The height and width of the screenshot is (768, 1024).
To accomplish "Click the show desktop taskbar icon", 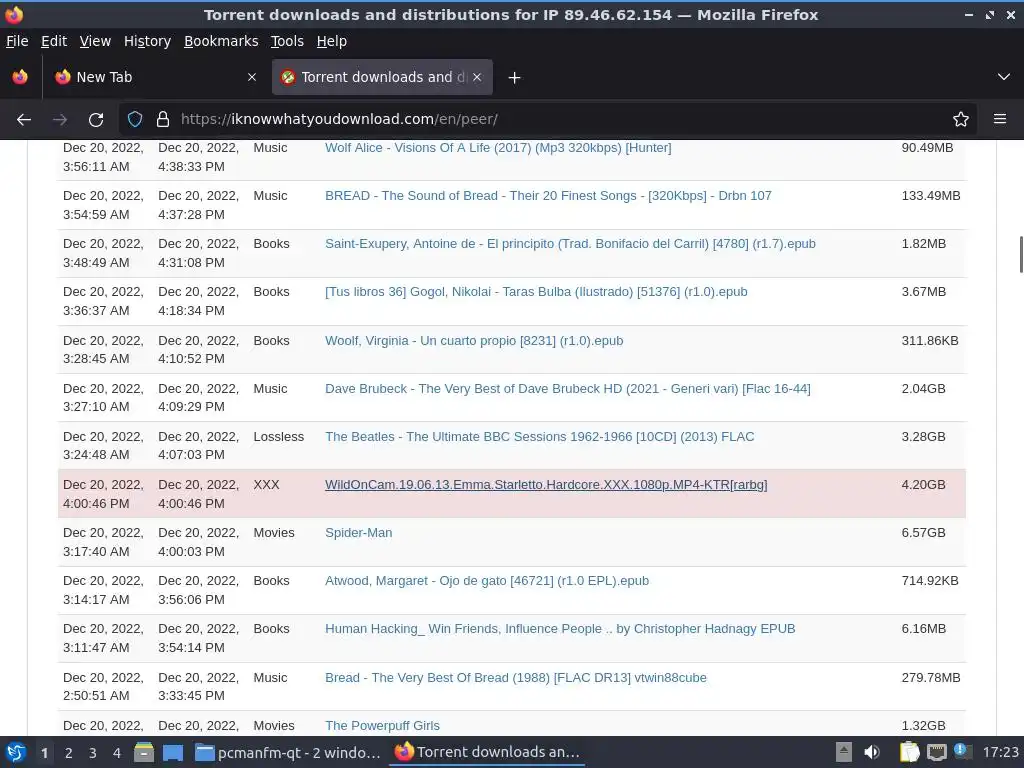I will click(x=173, y=752).
